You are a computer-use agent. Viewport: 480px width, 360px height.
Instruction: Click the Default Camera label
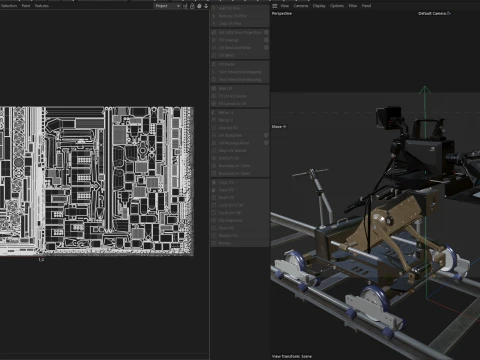pos(434,13)
